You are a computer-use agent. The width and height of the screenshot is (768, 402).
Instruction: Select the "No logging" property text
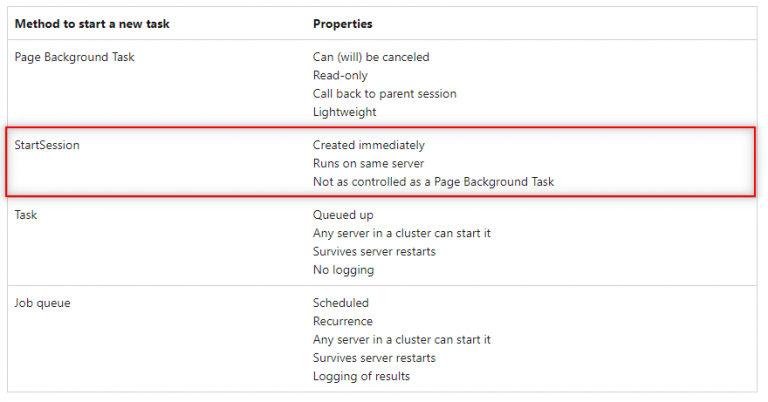(x=343, y=269)
